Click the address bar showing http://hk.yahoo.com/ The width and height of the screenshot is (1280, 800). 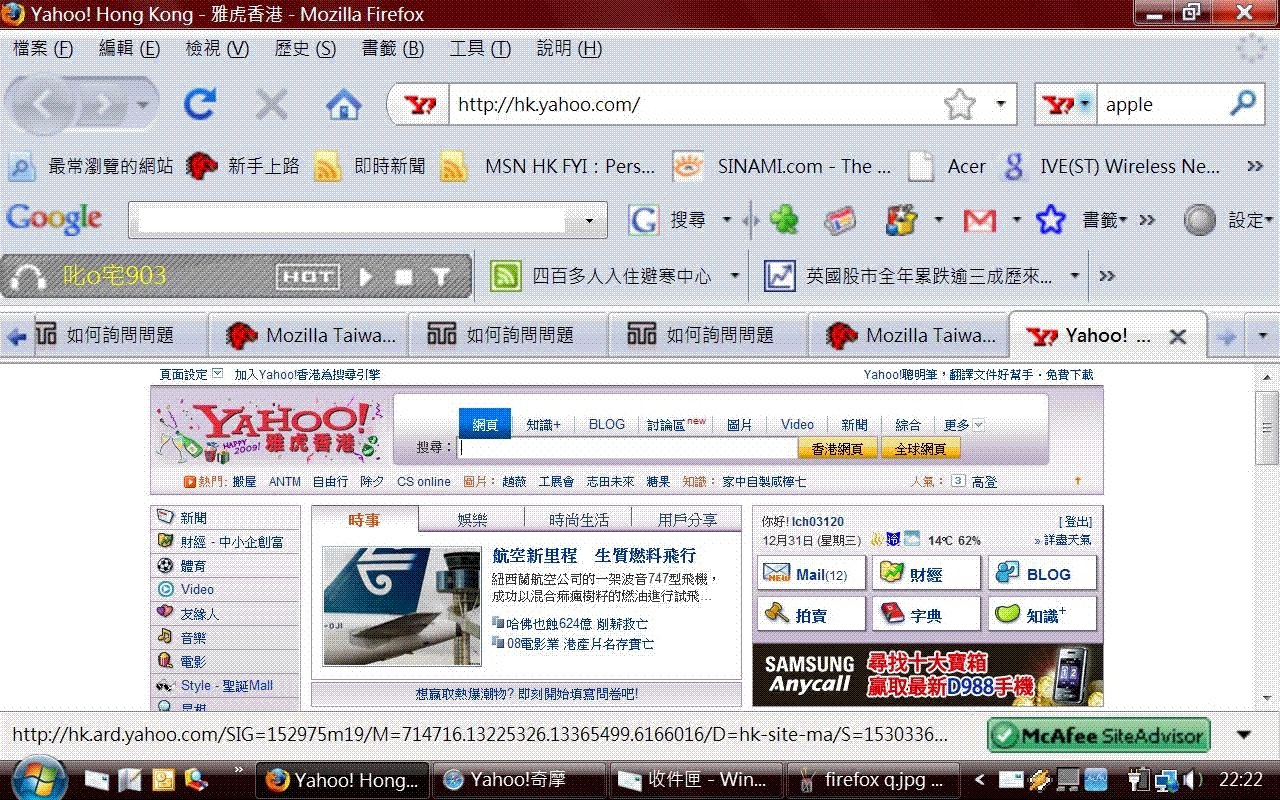pos(695,104)
